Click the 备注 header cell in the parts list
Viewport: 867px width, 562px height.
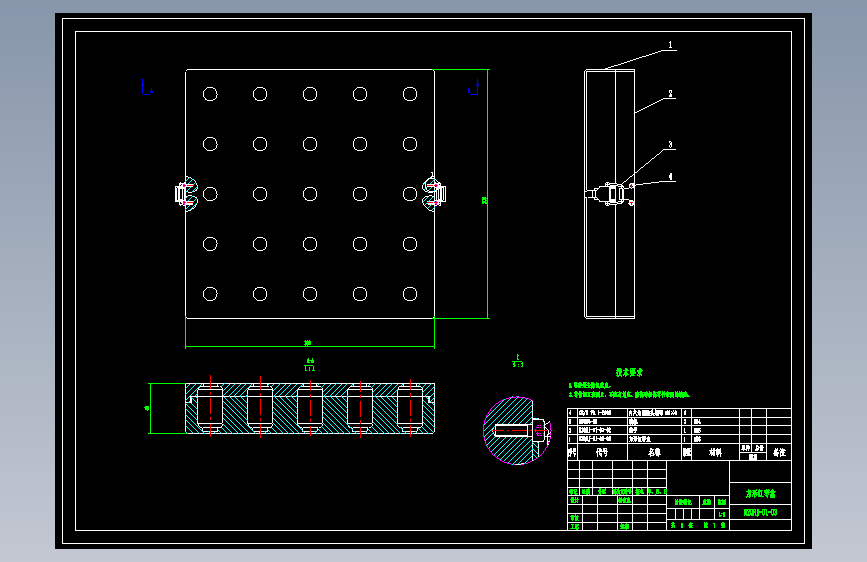(779, 452)
